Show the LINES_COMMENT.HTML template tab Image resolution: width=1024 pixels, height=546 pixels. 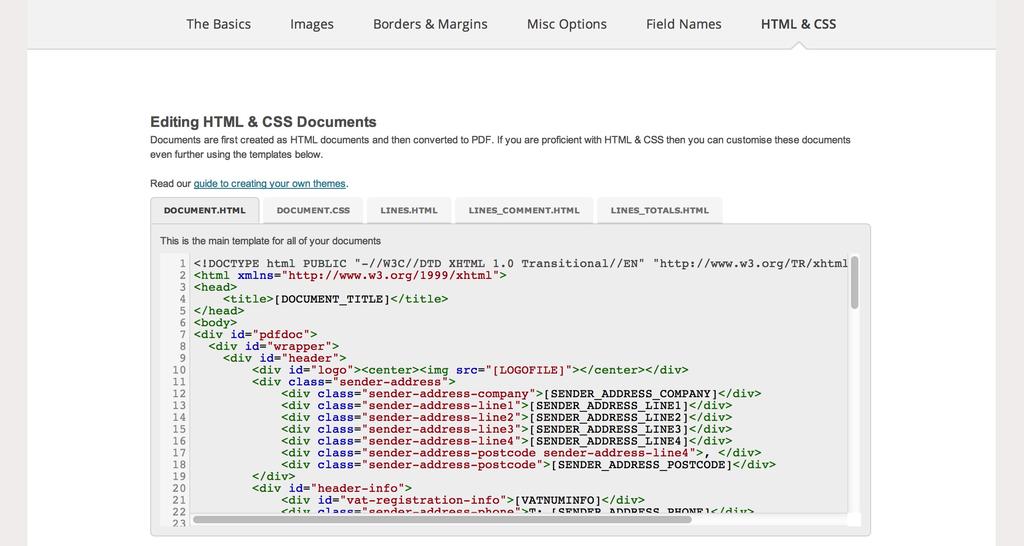coord(524,211)
